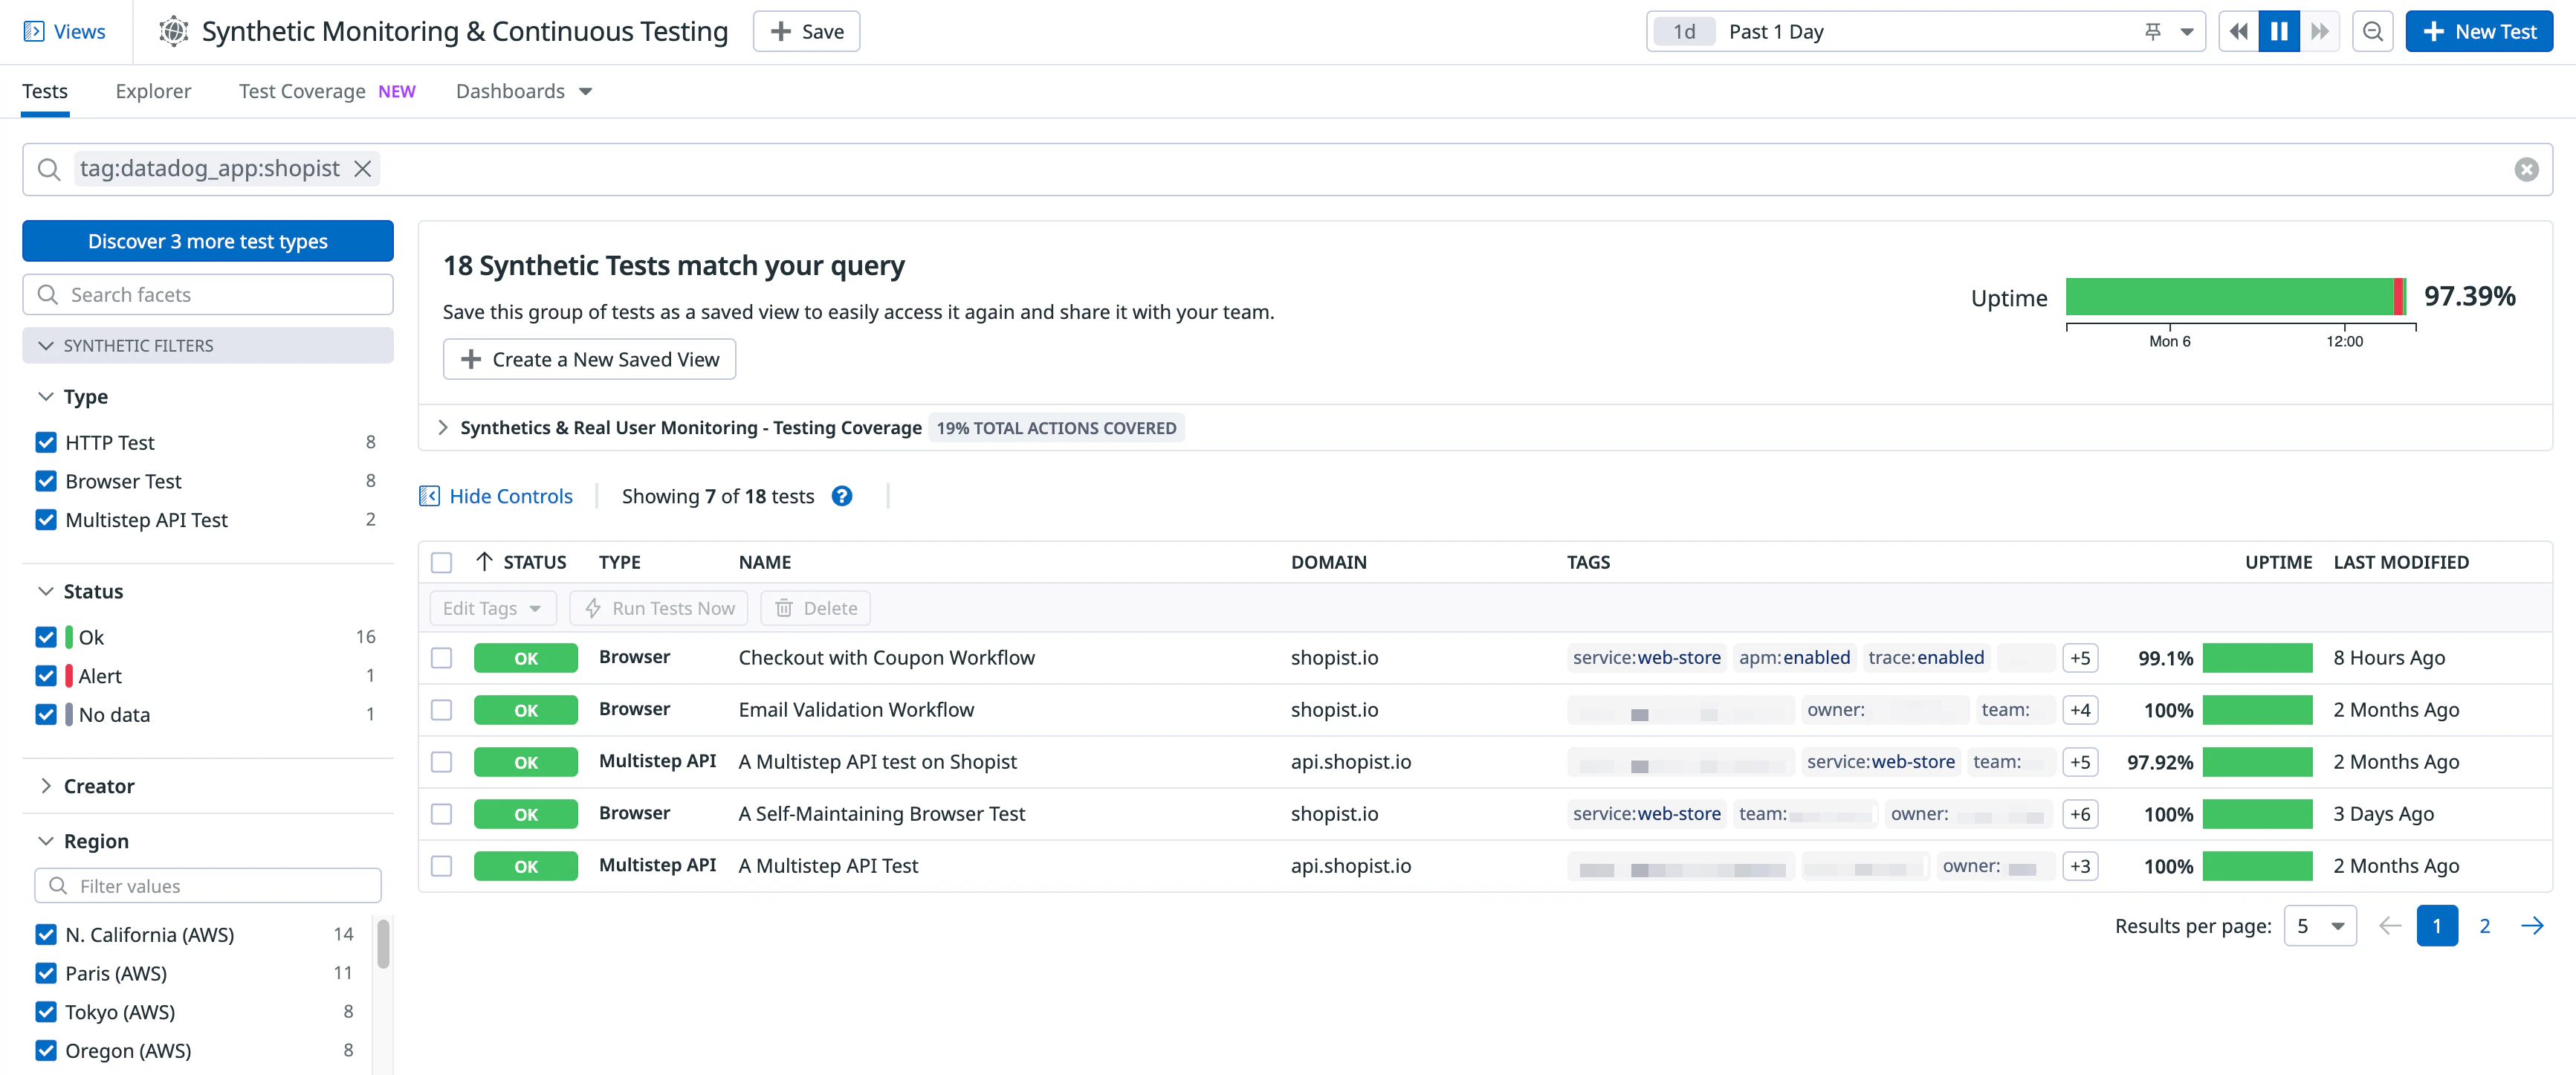Pin the time range with the pin icon

coord(2152,31)
